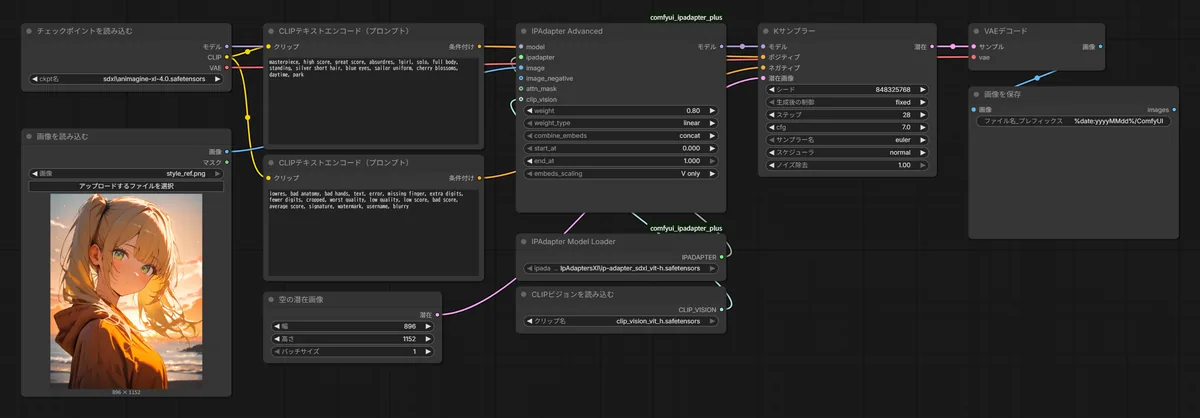This screenshot has height=418, width=1200.
Task: Click the ネガティブ input port on Kサンプラー
Action: pos(762,68)
